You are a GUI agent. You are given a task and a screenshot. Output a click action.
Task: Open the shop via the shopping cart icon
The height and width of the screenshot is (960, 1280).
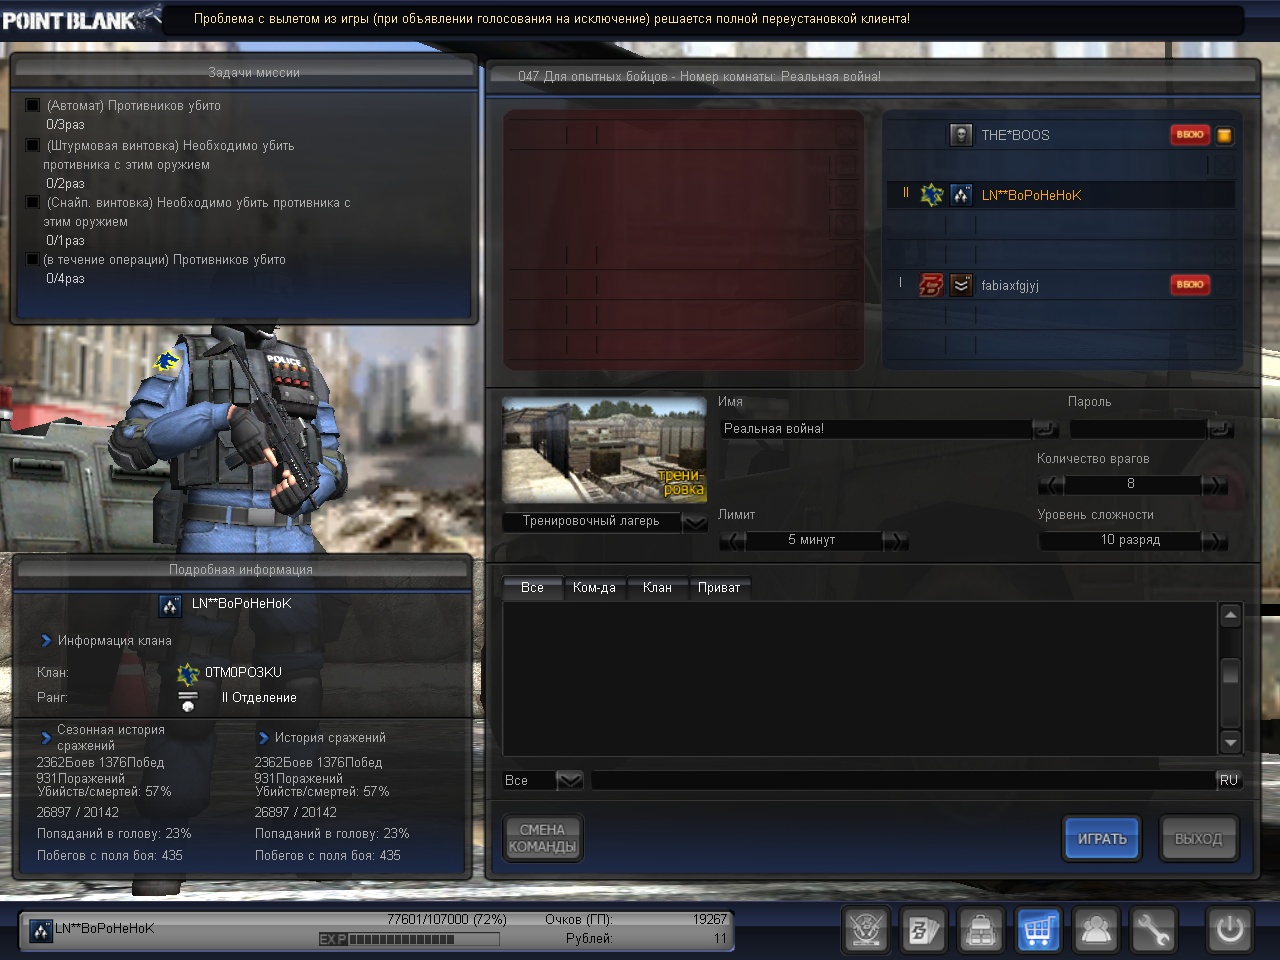[1037, 931]
